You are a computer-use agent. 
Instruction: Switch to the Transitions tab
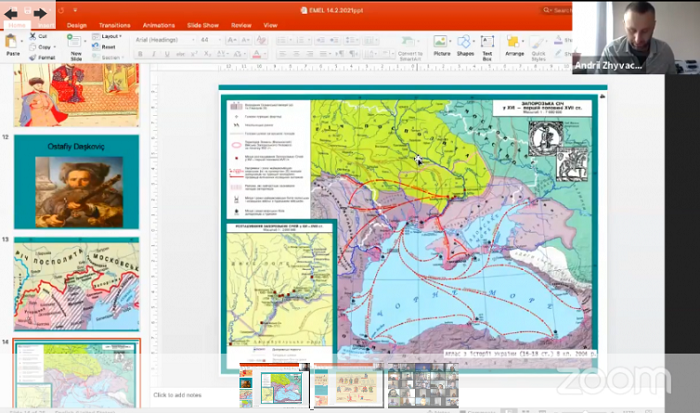pos(115,25)
